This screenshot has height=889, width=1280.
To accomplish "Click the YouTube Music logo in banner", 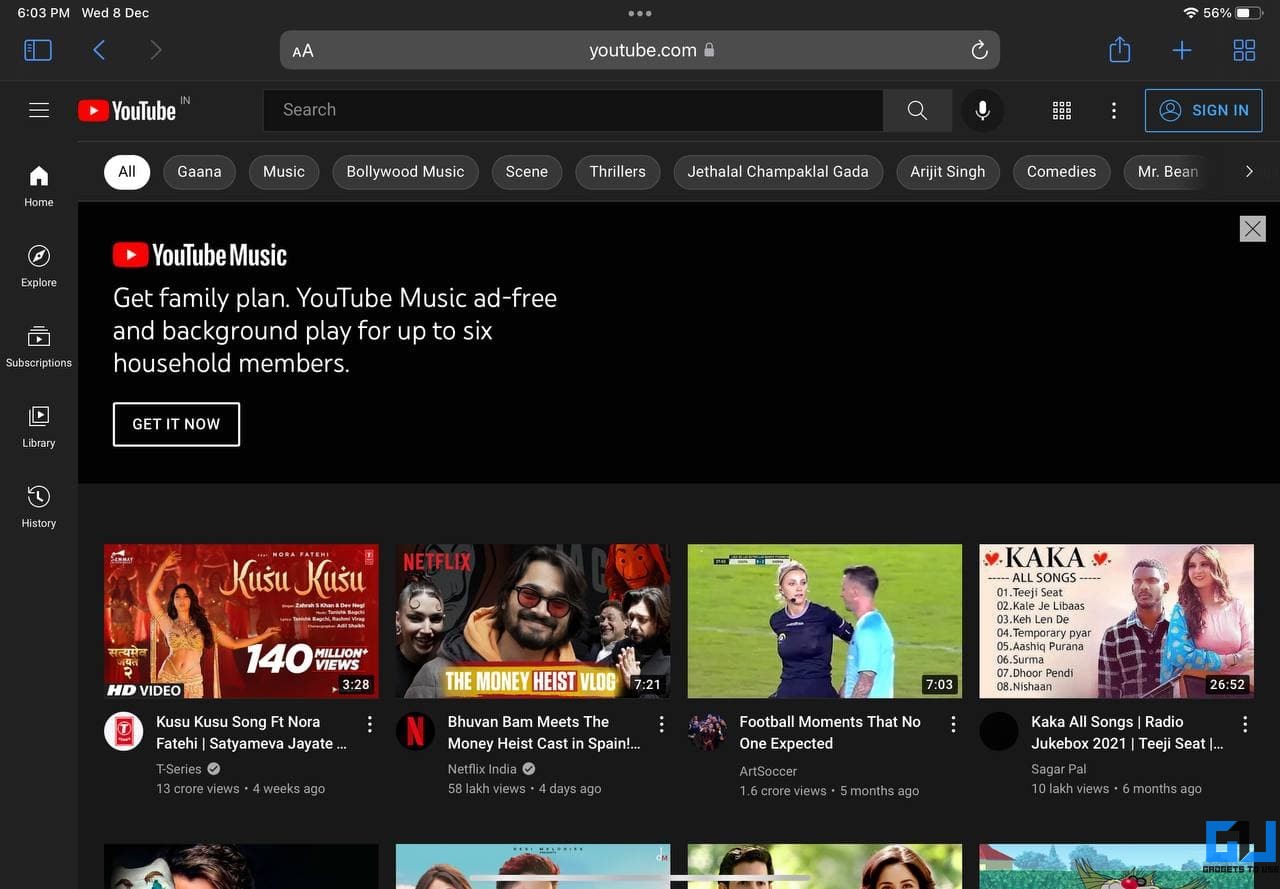I will tap(200, 255).
